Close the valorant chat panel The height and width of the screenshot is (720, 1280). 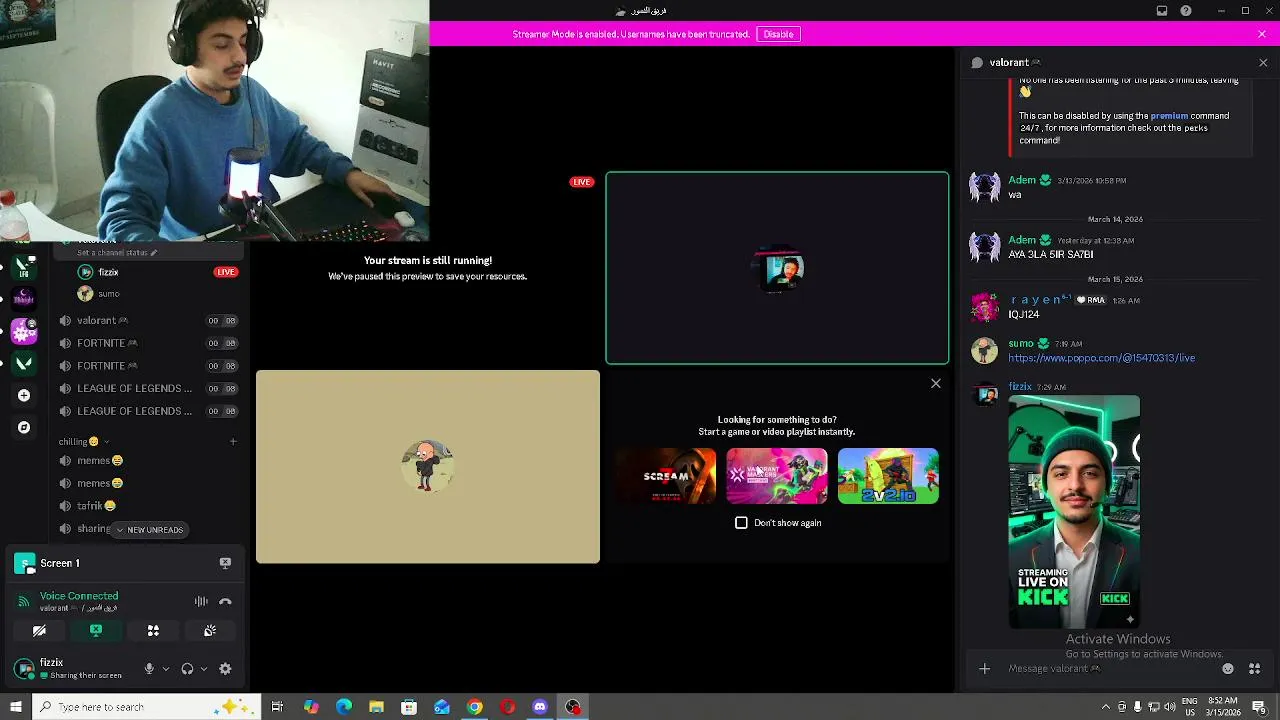tap(1263, 62)
